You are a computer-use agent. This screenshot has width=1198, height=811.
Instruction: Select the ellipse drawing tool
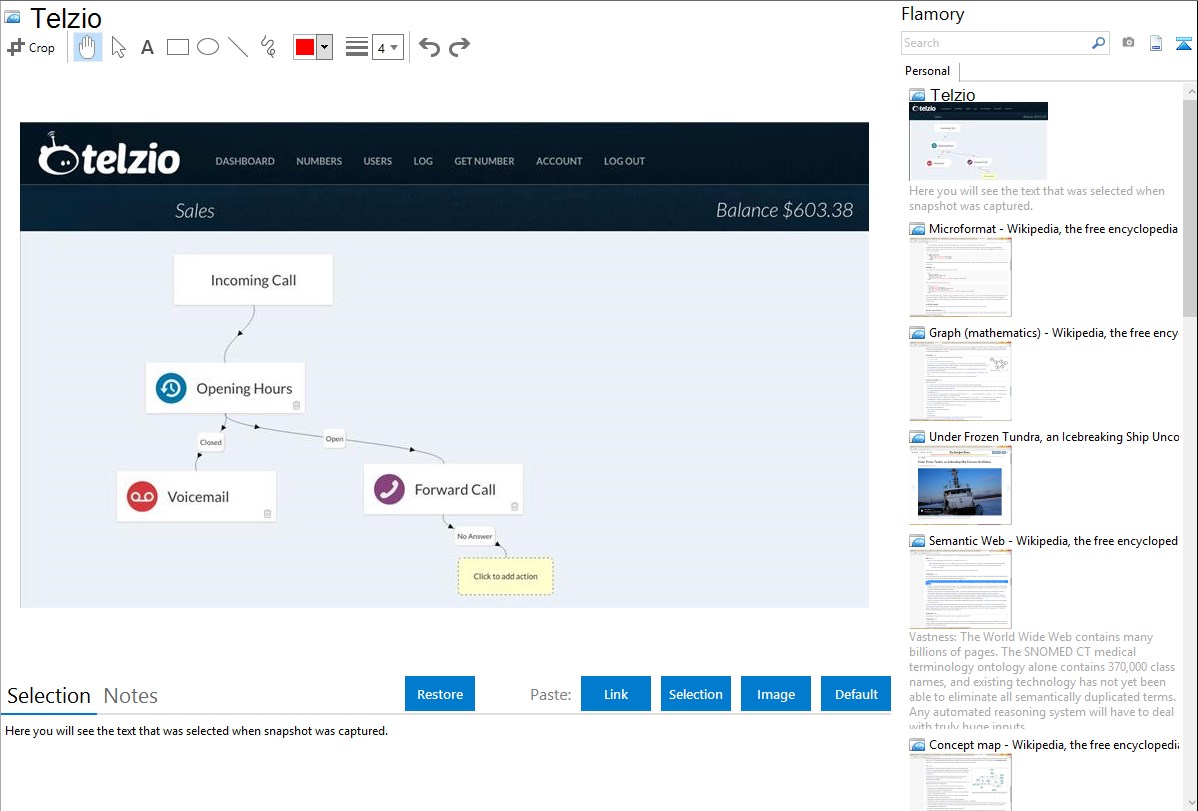(208, 47)
